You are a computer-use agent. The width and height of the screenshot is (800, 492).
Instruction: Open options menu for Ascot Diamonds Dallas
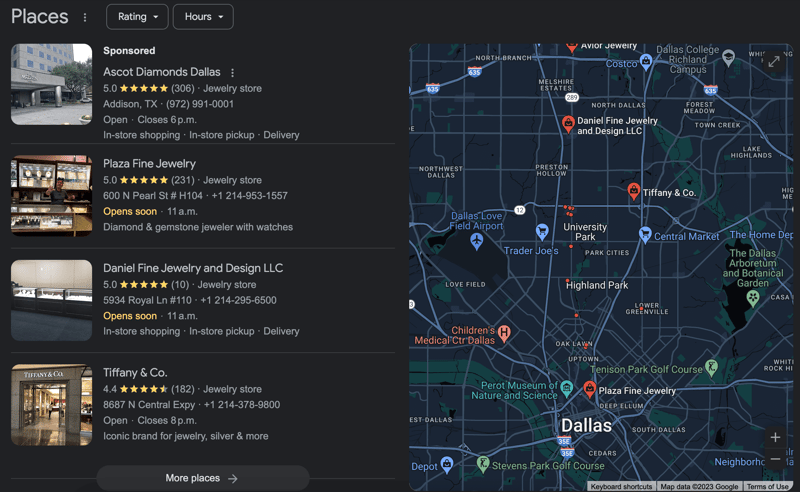[x=233, y=73]
